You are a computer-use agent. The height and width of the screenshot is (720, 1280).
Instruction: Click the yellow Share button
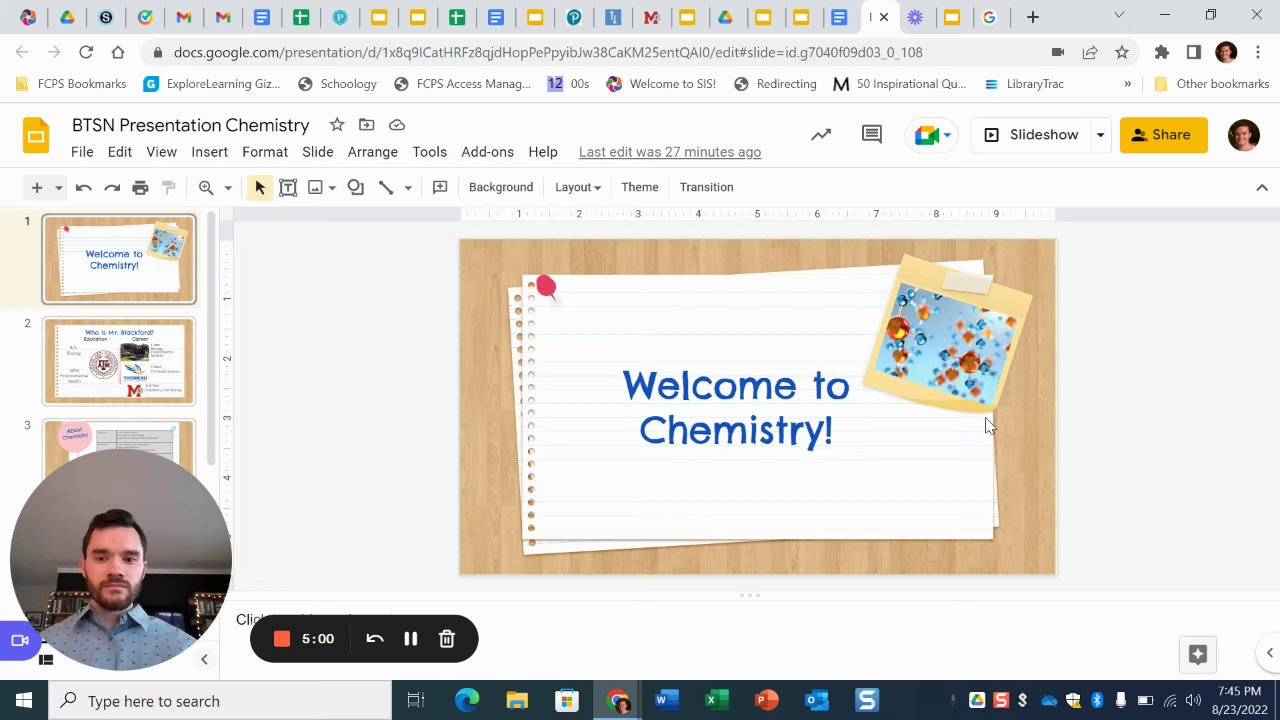pyautogui.click(x=1163, y=135)
